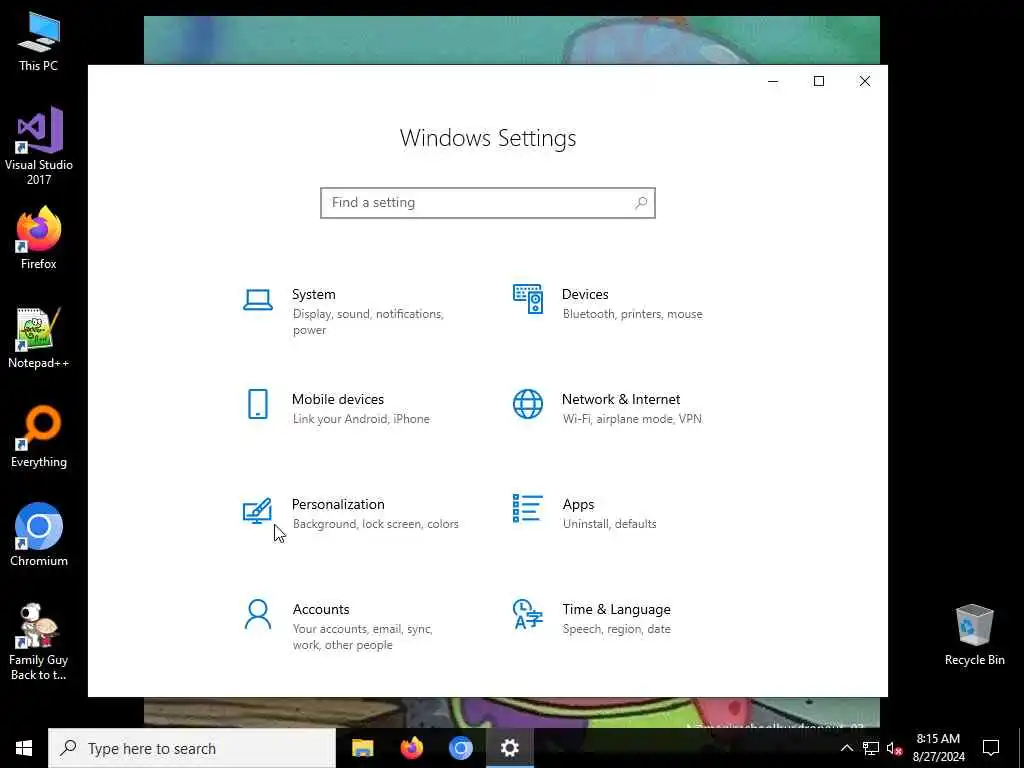The width and height of the screenshot is (1024, 768).
Task: Select the Chromium desktop shortcut
Action: click(39, 535)
